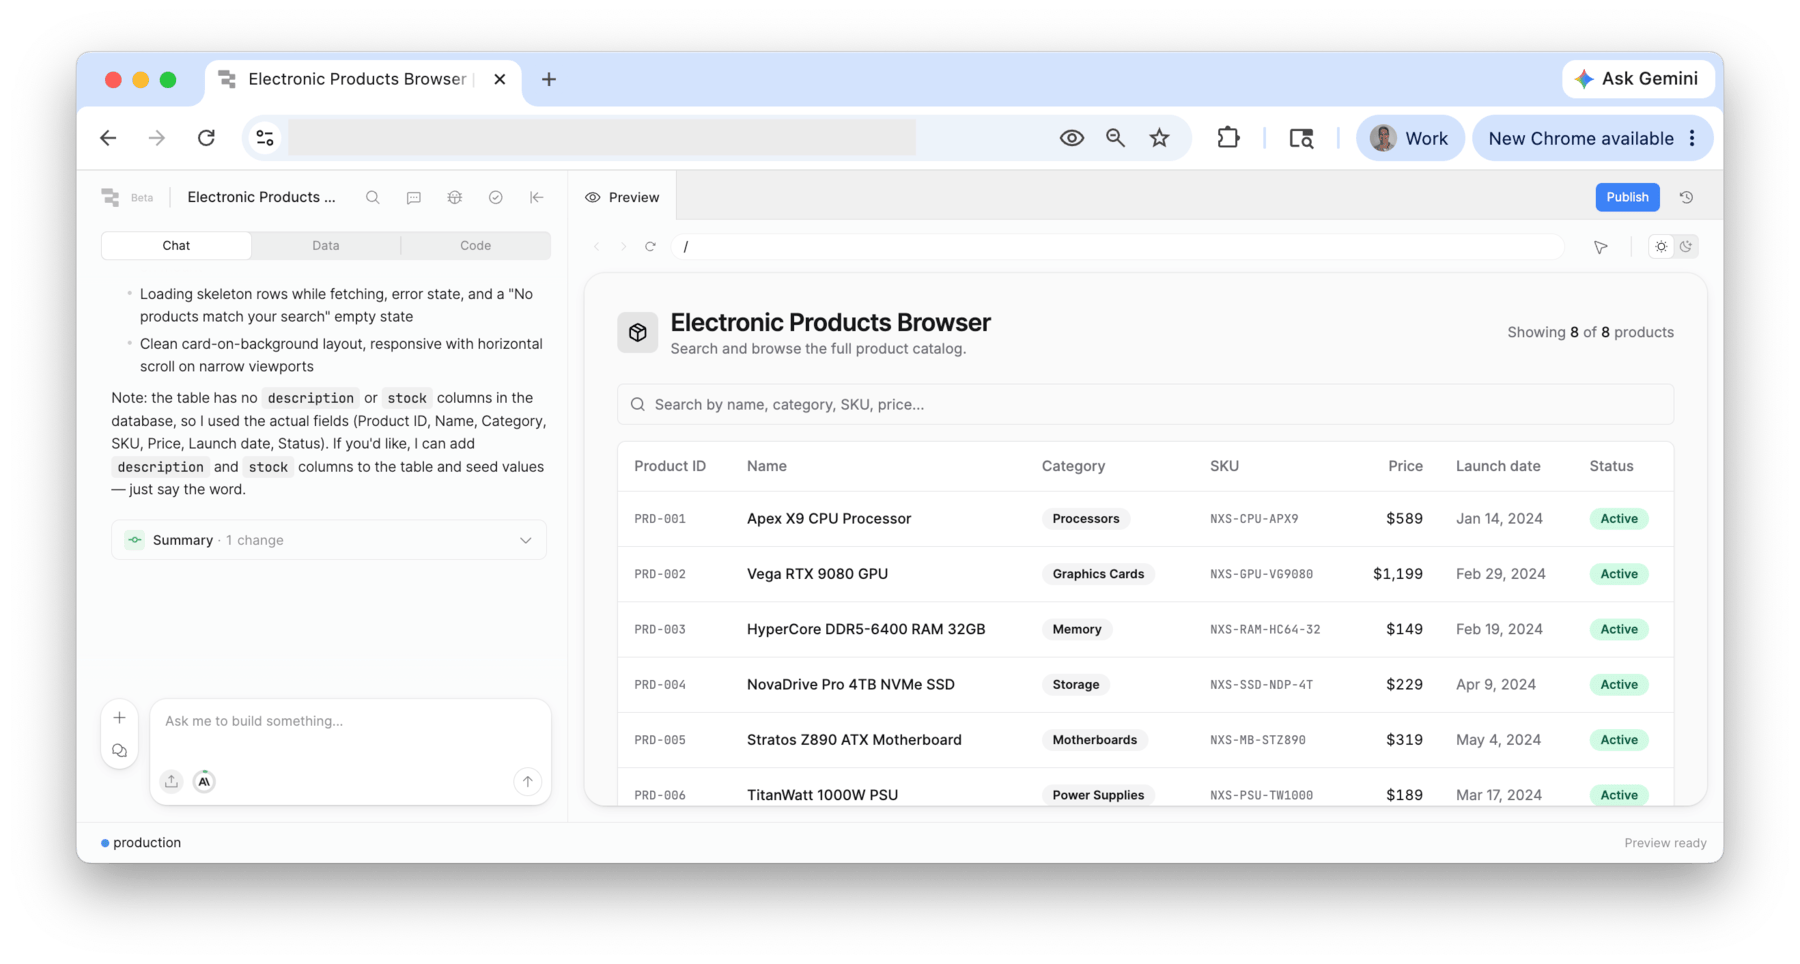Collapse the left sidebar panel
Image resolution: width=1800 pixels, height=964 pixels.
[x=537, y=197]
